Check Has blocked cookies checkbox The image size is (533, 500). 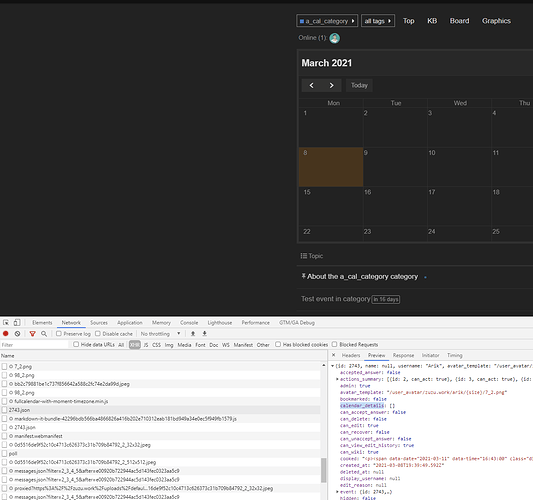click(x=278, y=344)
